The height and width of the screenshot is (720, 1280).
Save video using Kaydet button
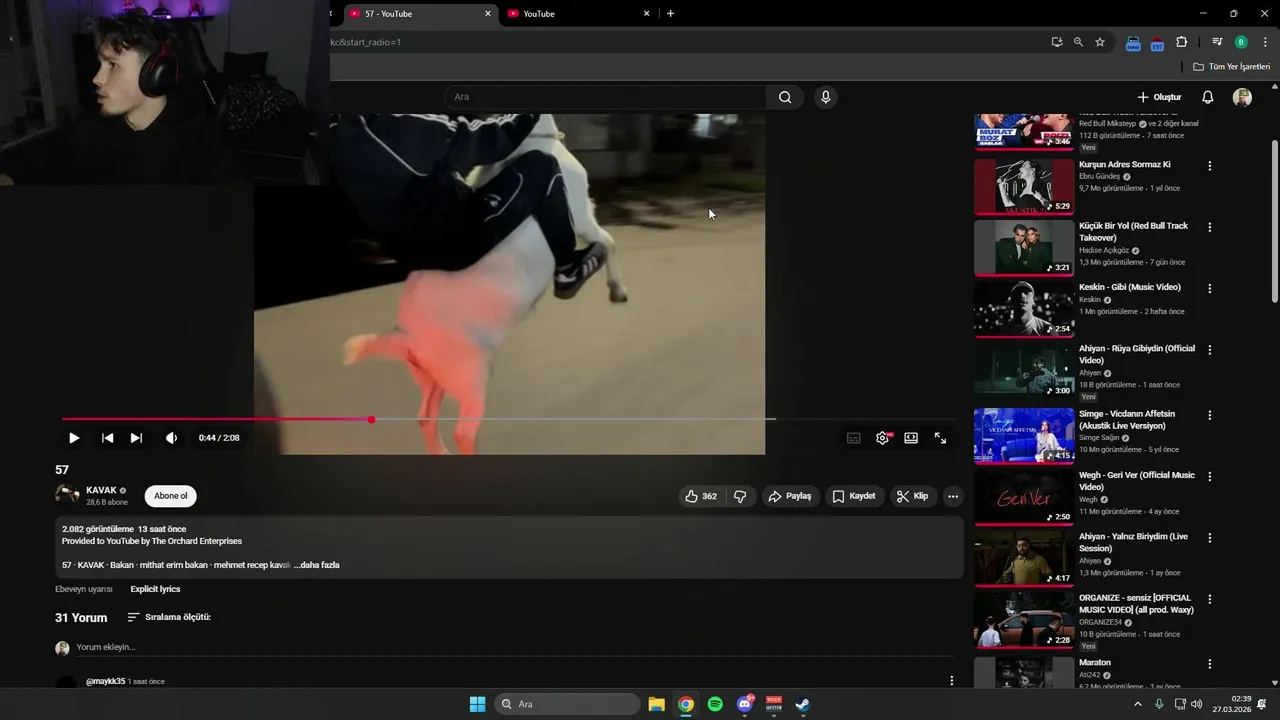(x=854, y=496)
